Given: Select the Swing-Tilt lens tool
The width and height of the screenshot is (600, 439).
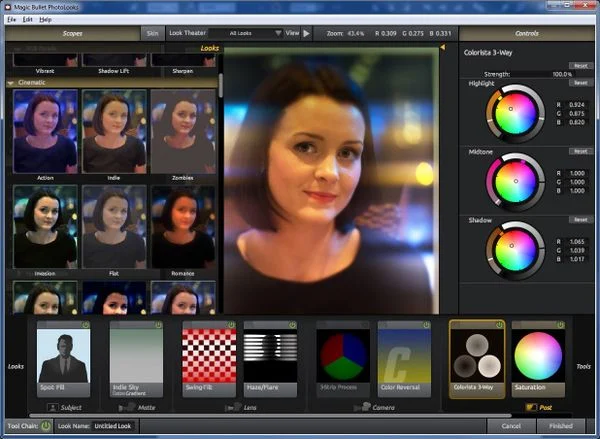Looking at the screenshot, I should click(208, 355).
